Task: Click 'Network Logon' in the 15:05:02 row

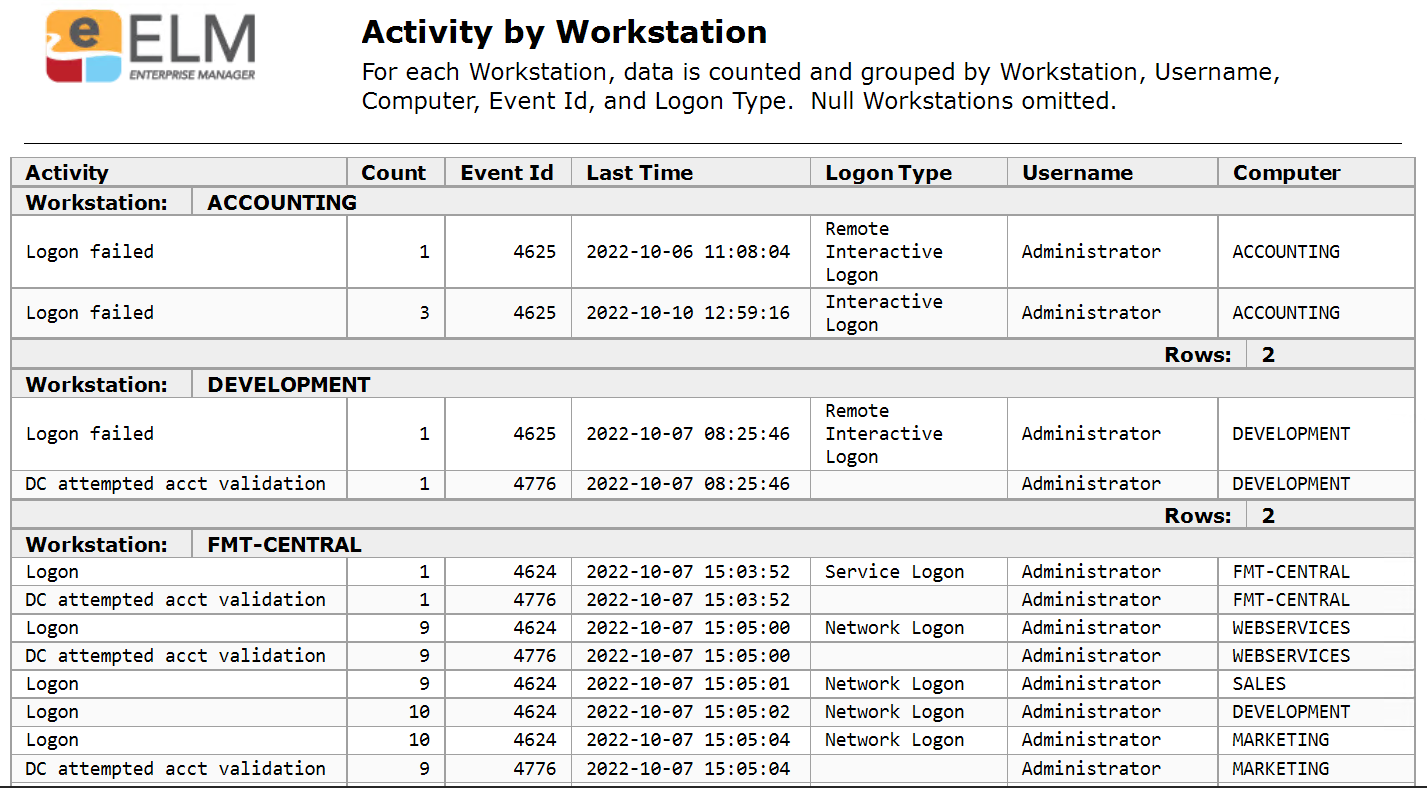Action: click(895, 712)
